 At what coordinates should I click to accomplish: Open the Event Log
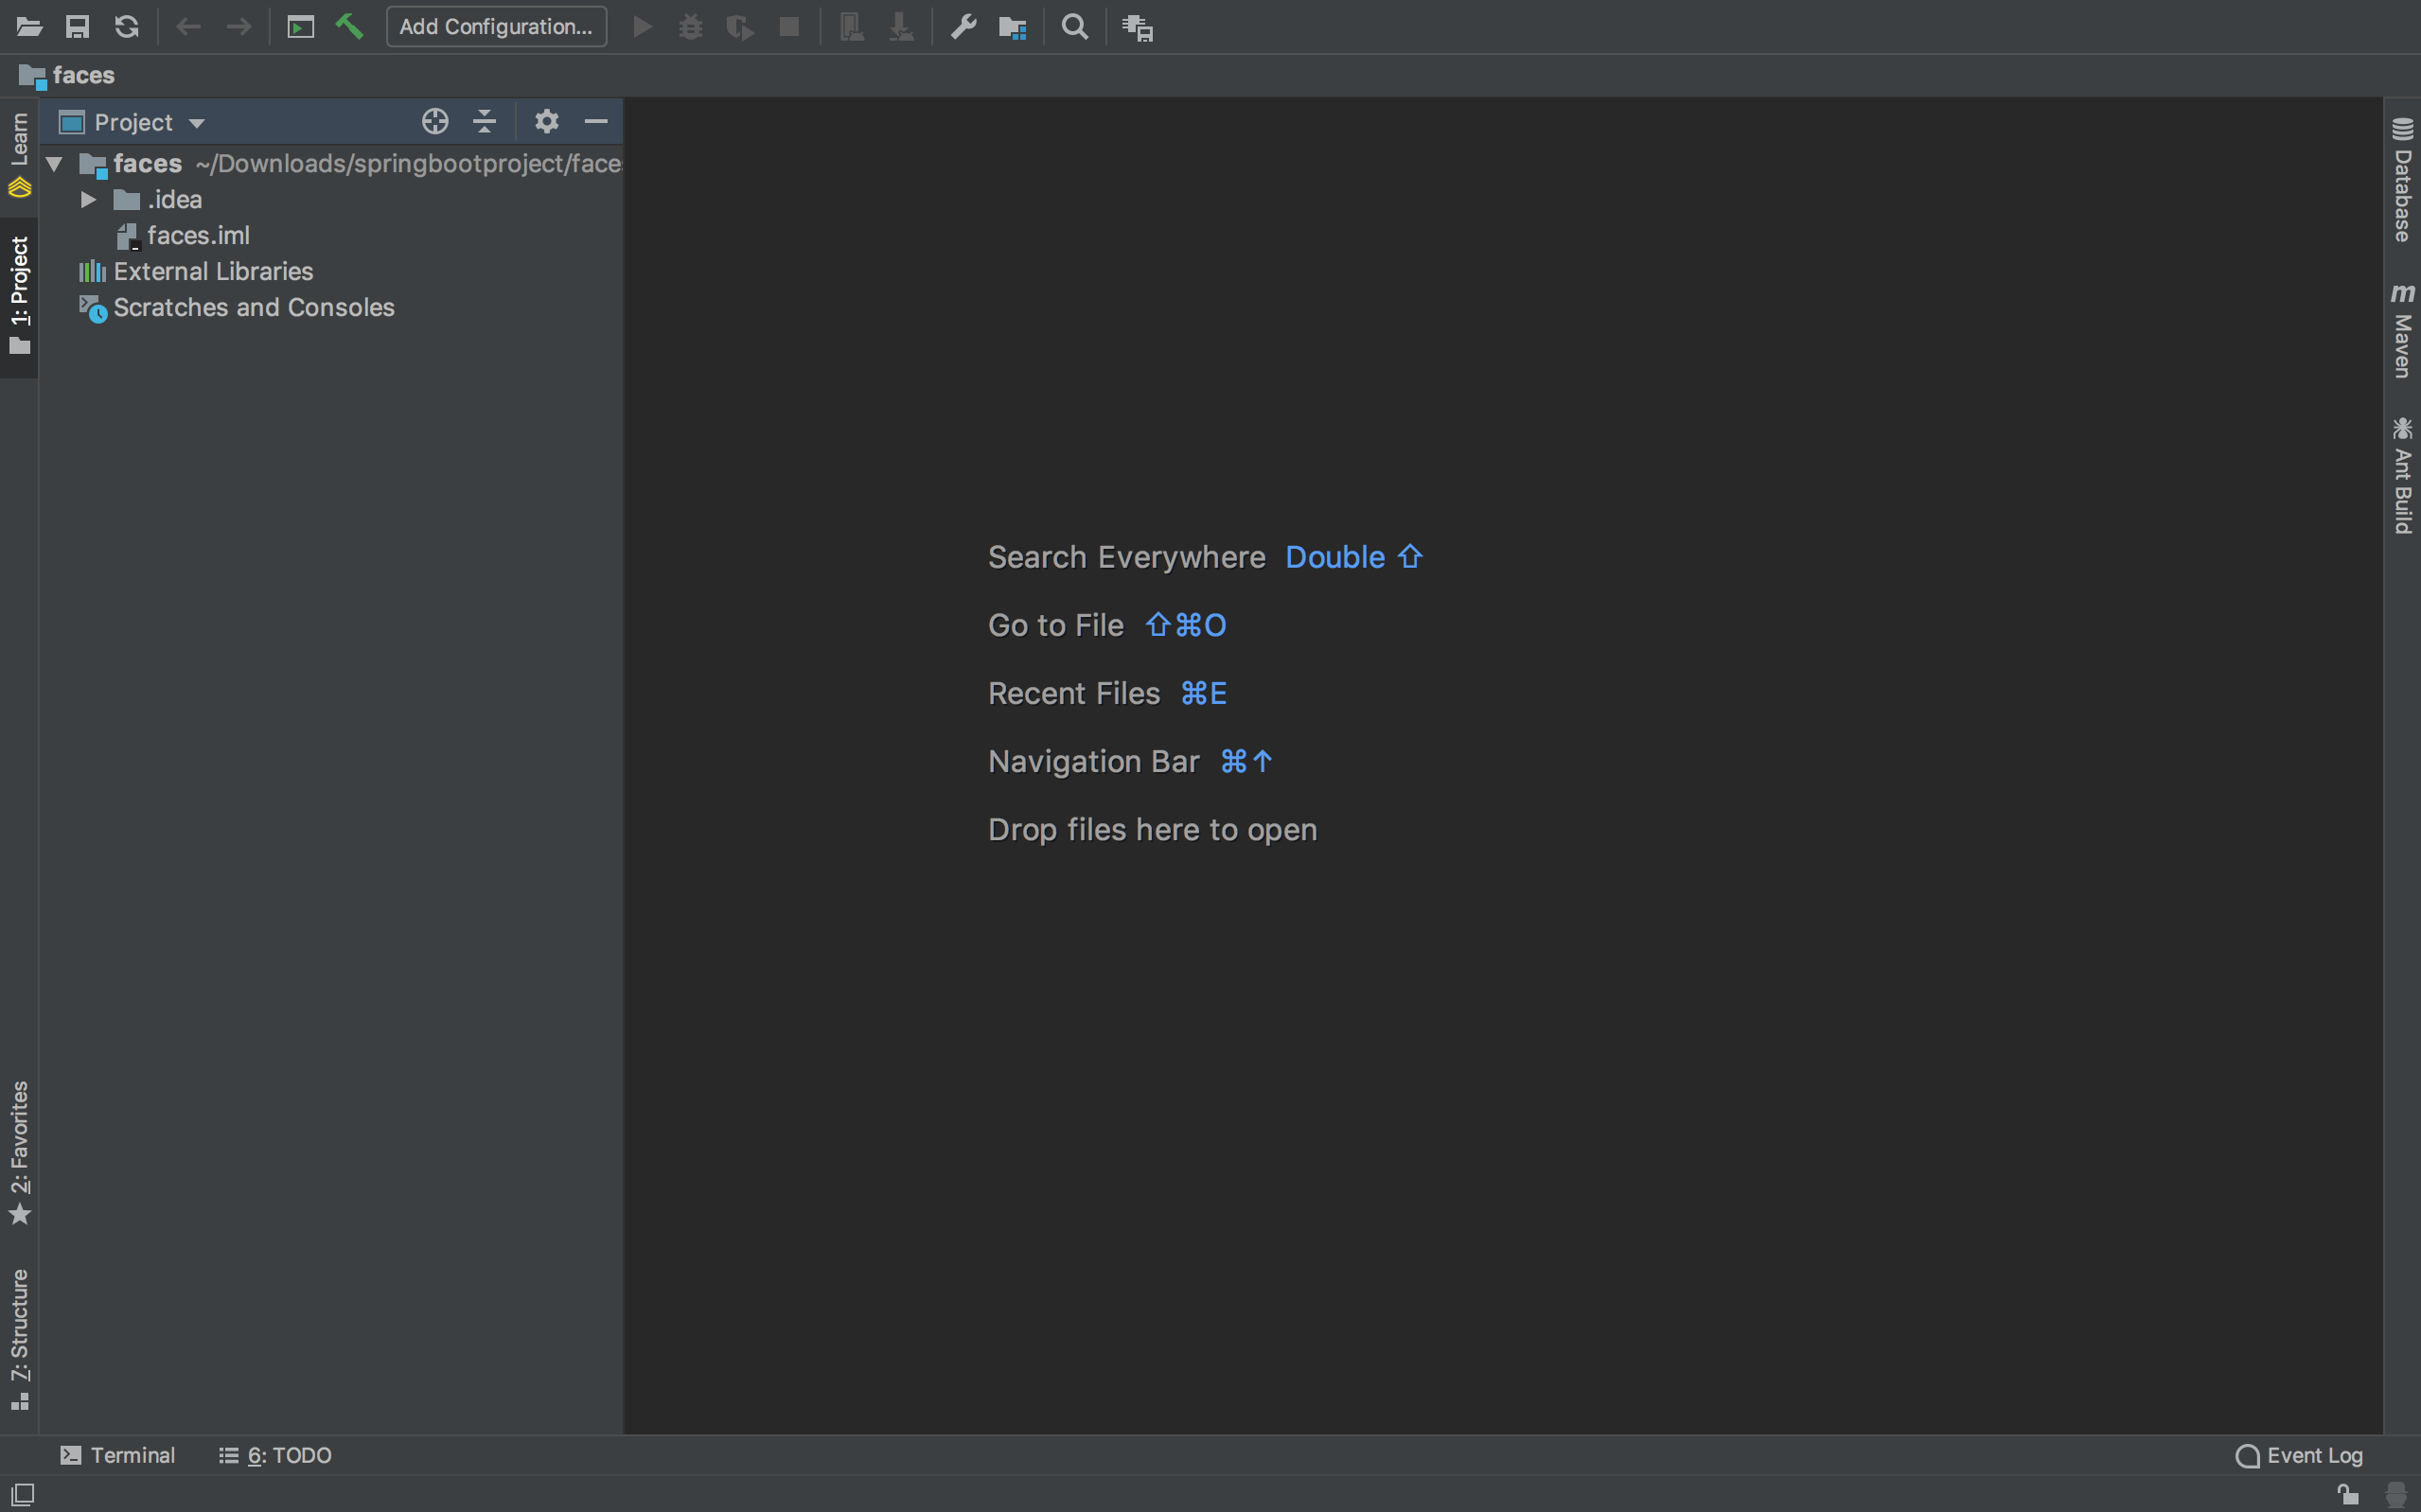2300,1455
